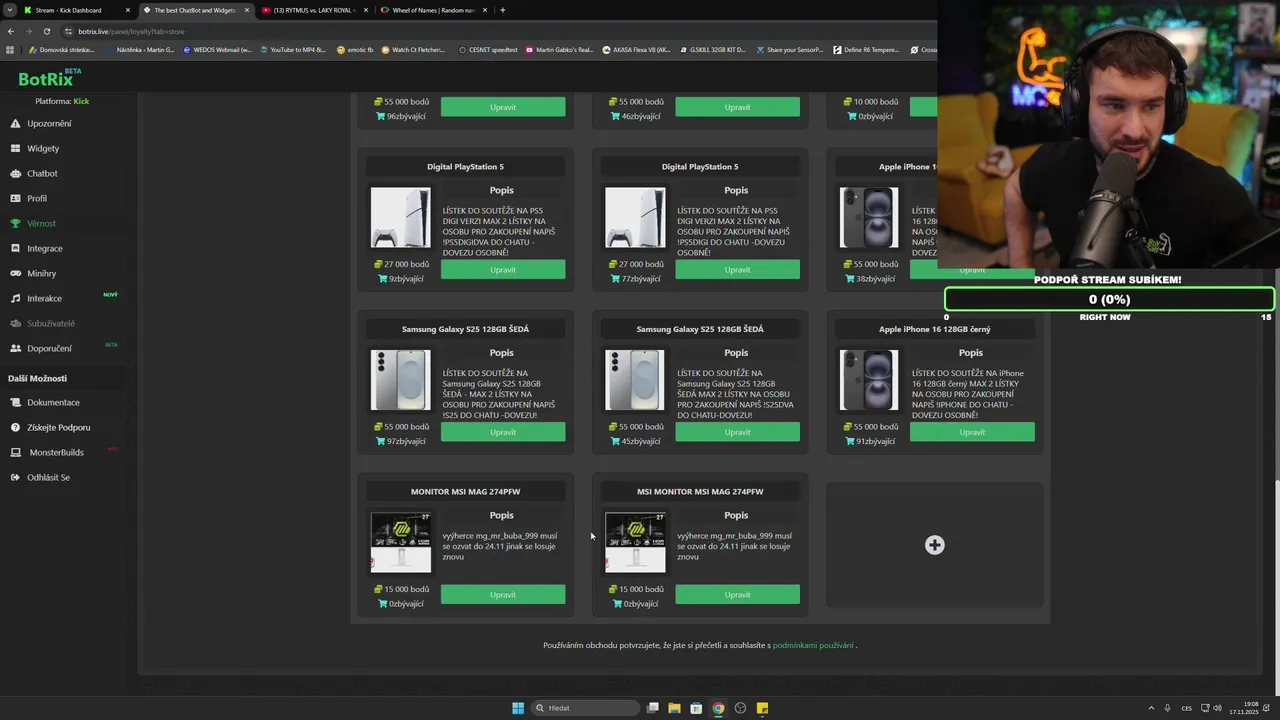Click Upravit on MSI MONITOR MSI MAG card
Image resolution: width=1280 pixels, height=720 pixels.
(737, 595)
